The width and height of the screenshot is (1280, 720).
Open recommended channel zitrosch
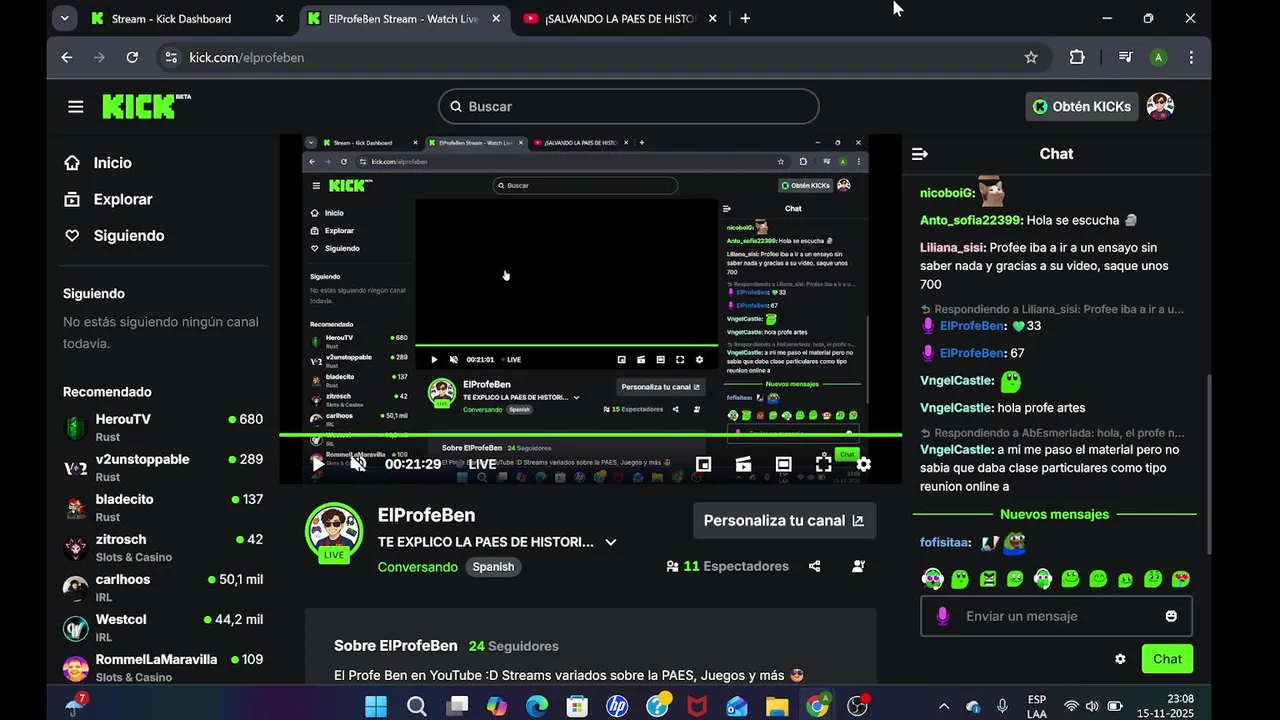[163, 547]
